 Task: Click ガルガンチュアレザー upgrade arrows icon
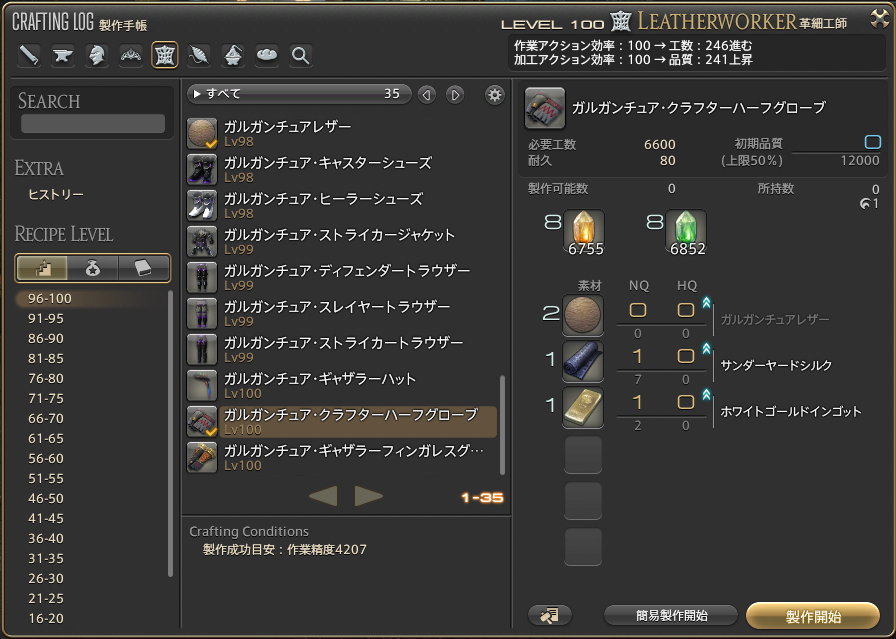coord(706,302)
